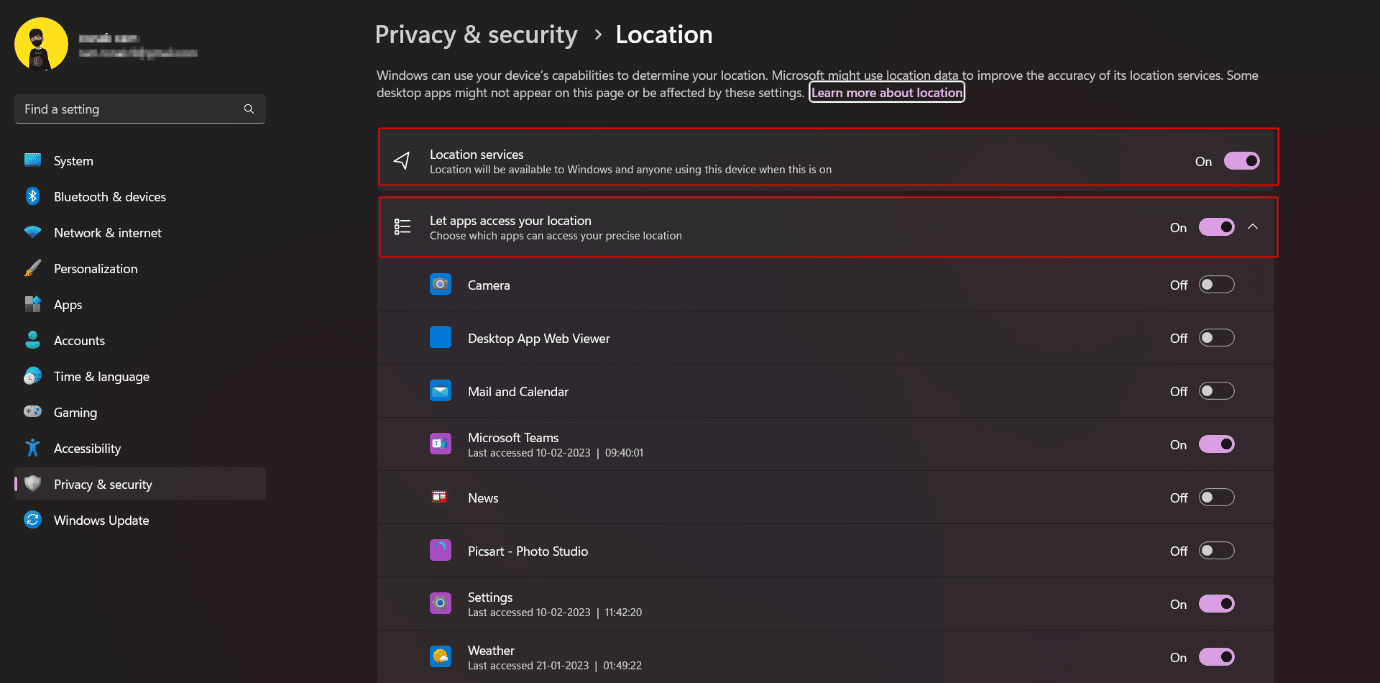This screenshot has width=1380, height=683.
Task: Click the Personalization paintbrush icon
Action: 33,268
